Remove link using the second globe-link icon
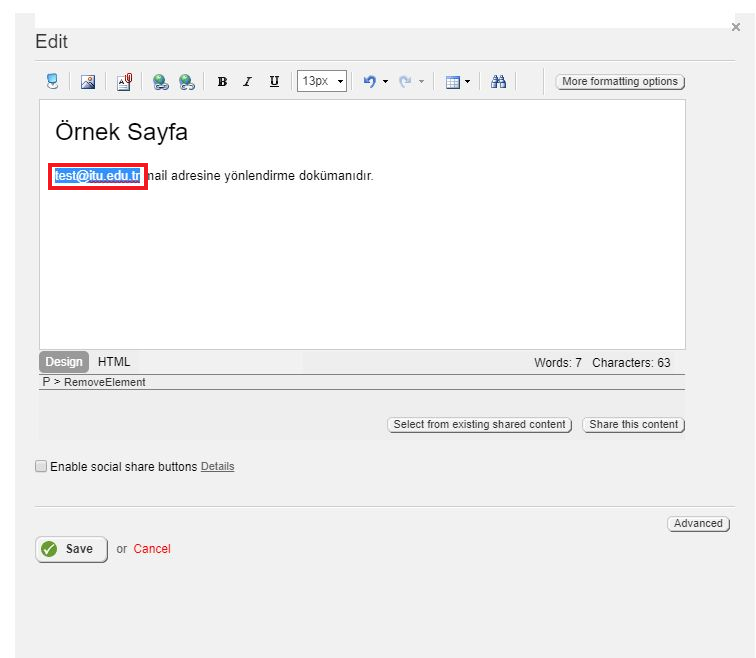 click(187, 81)
